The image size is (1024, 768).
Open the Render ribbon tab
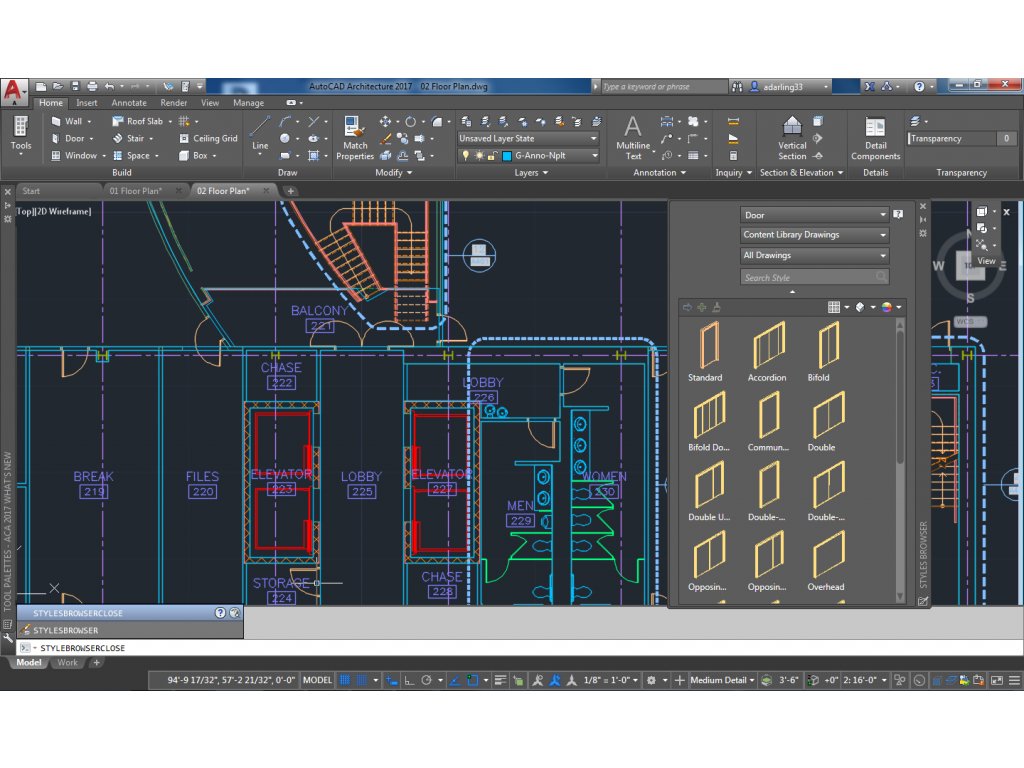pos(174,103)
